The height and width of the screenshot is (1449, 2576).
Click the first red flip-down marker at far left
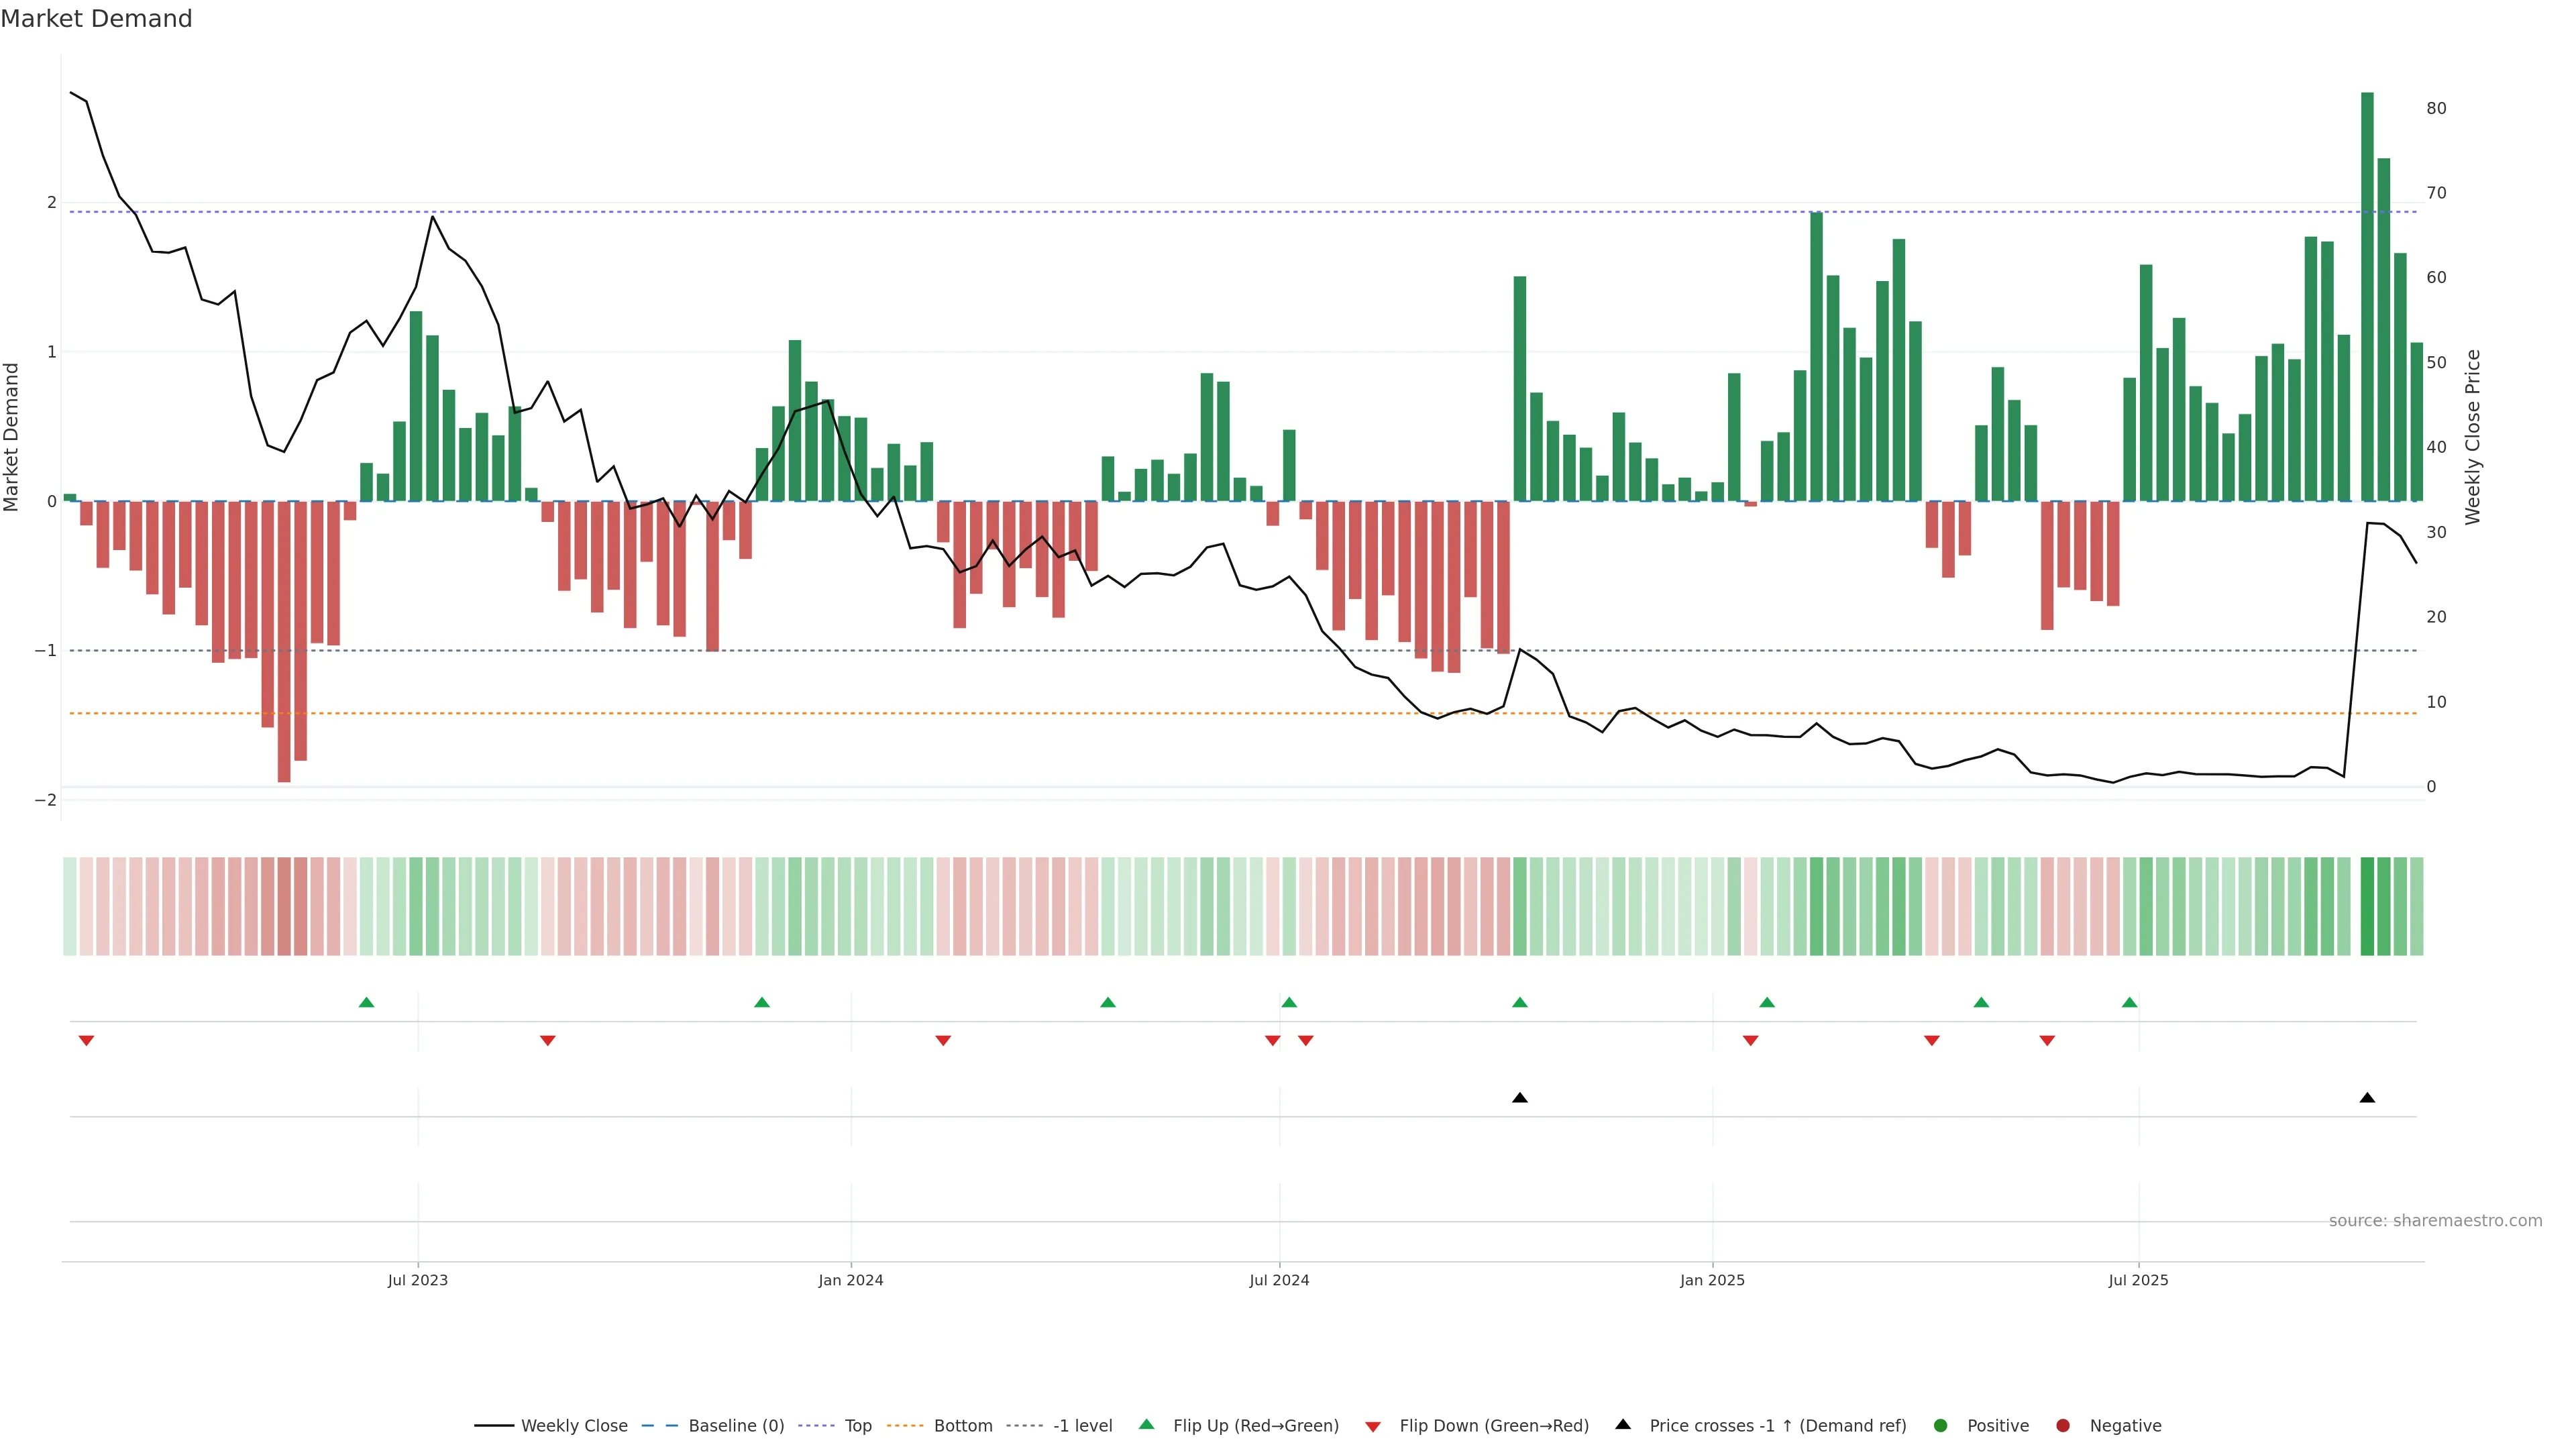click(x=86, y=1041)
